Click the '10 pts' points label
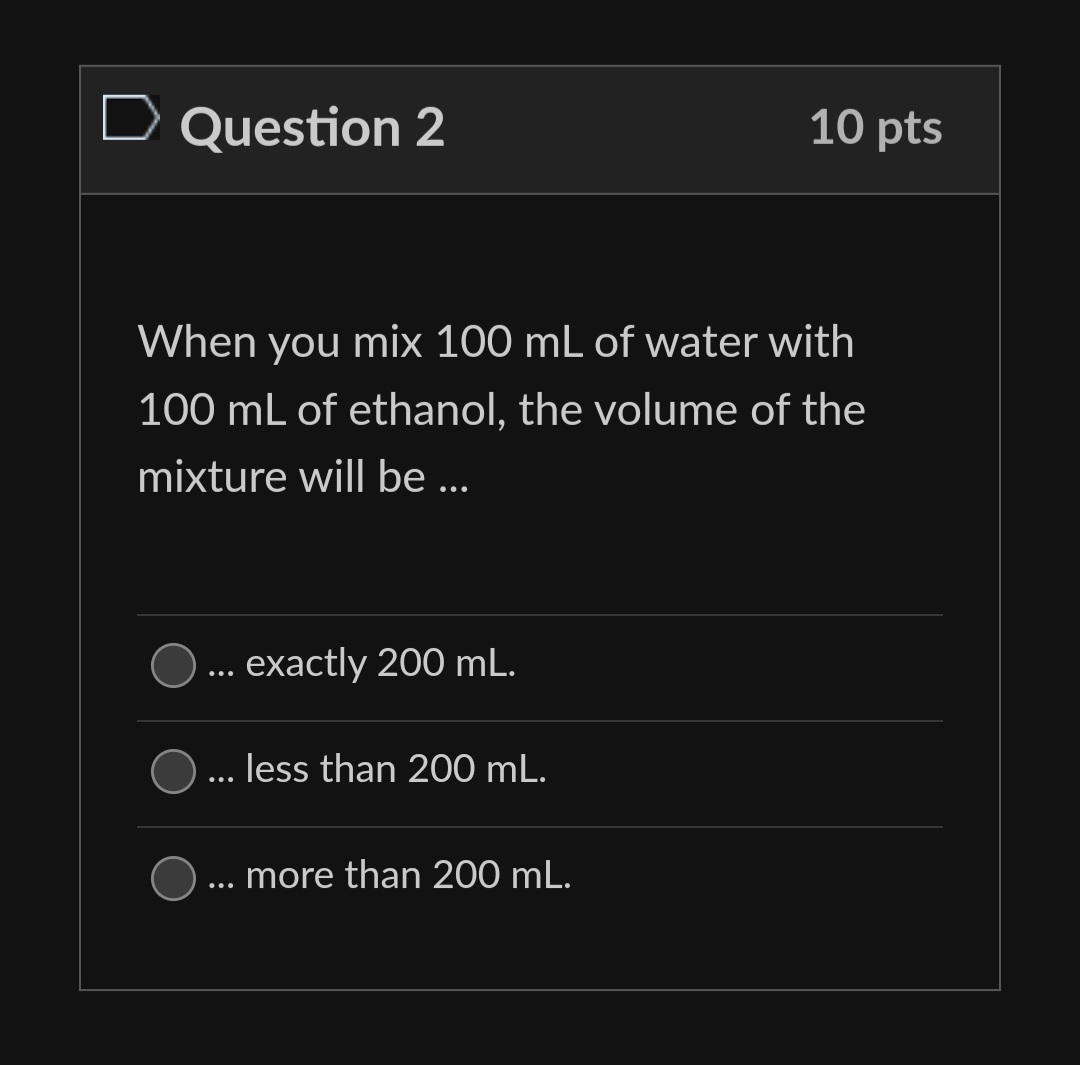 [876, 127]
